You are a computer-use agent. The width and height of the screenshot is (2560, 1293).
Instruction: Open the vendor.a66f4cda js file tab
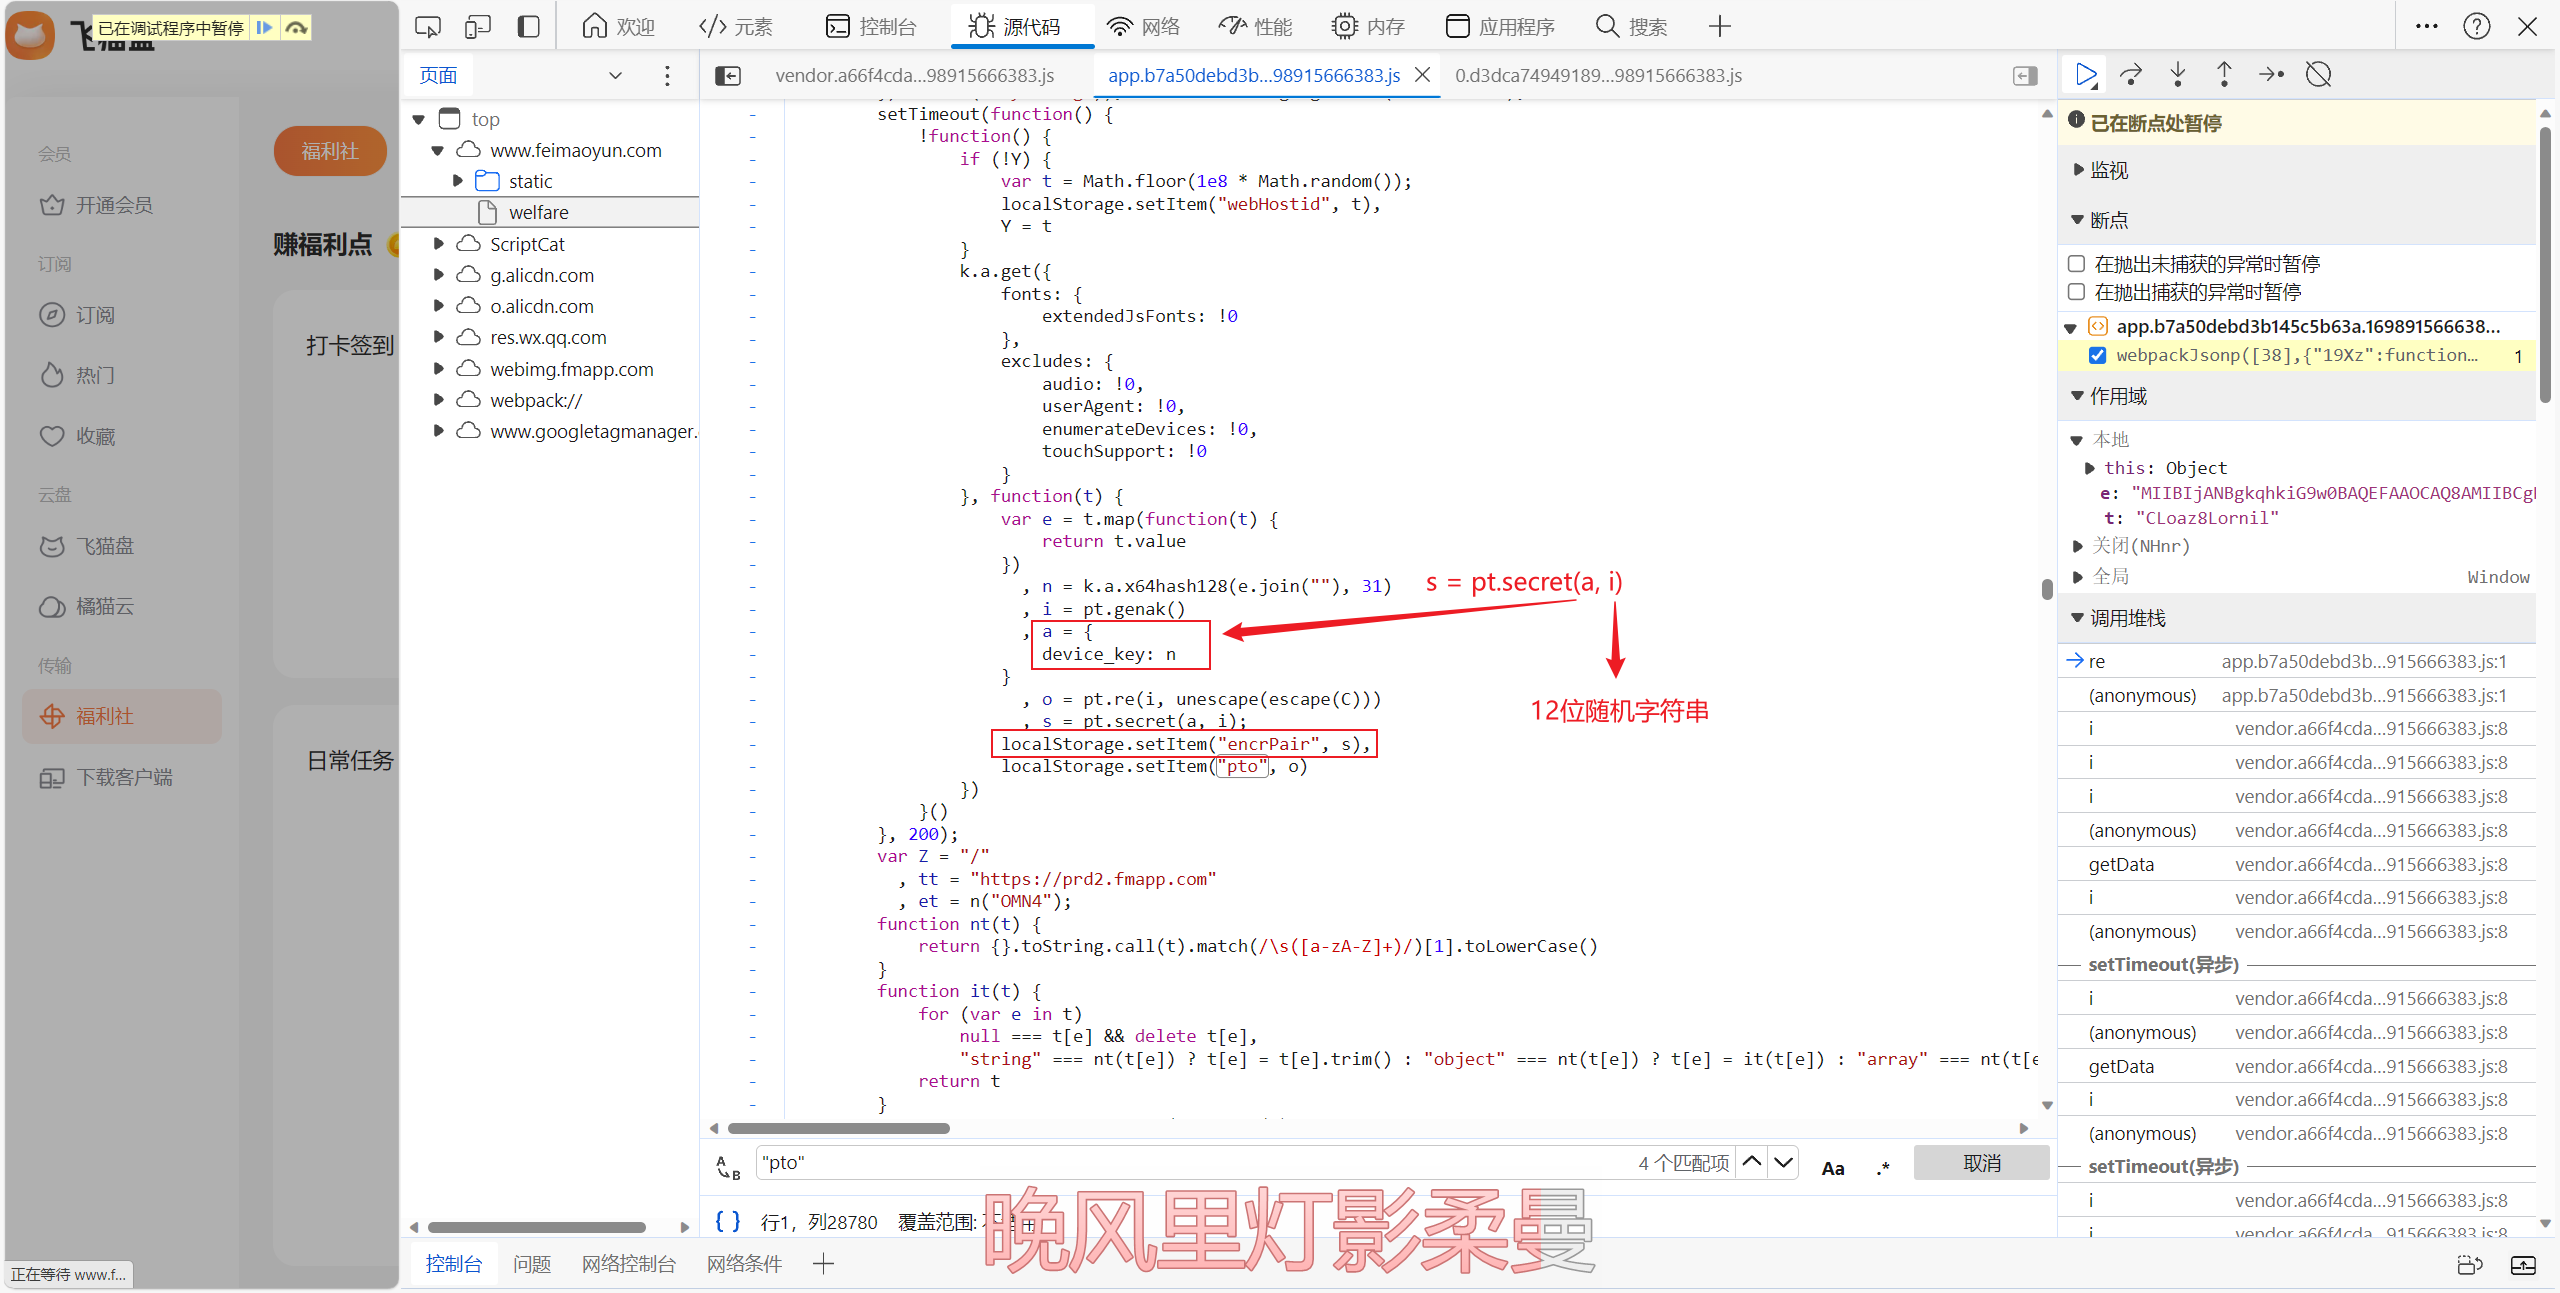[914, 76]
